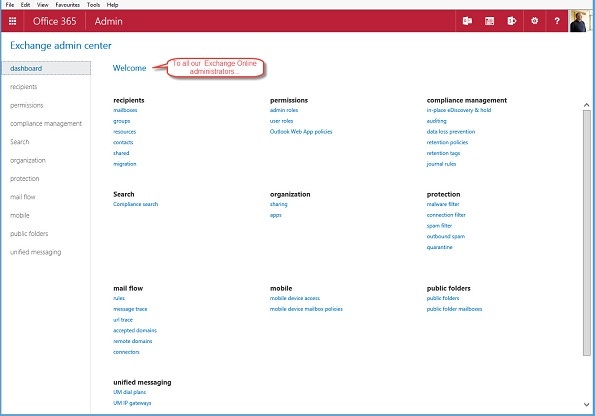The height and width of the screenshot is (416, 595).
Task: Select compliance management in left navigation
Action: tap(46, 123)
